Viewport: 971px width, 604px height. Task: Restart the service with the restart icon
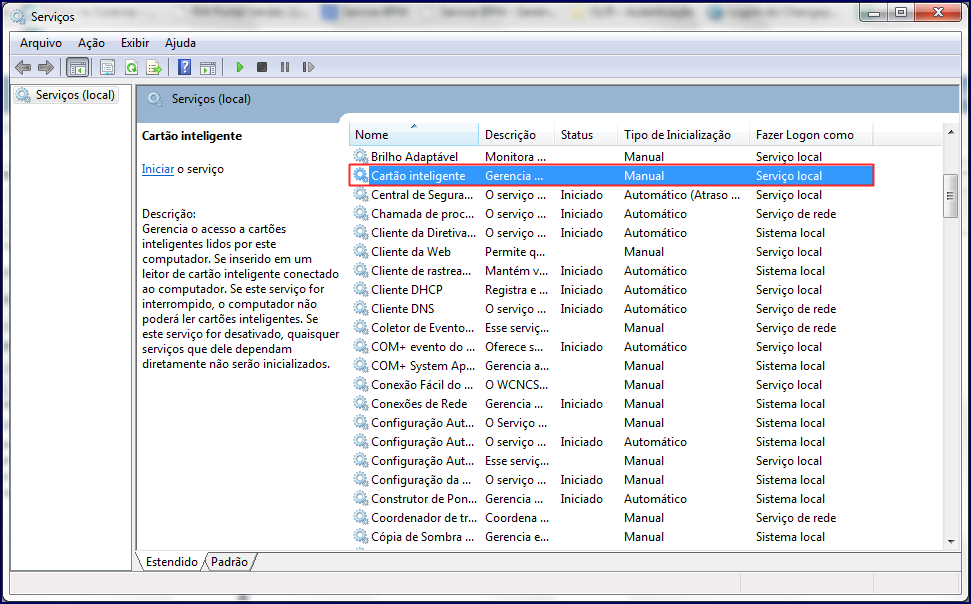[308, 67]
